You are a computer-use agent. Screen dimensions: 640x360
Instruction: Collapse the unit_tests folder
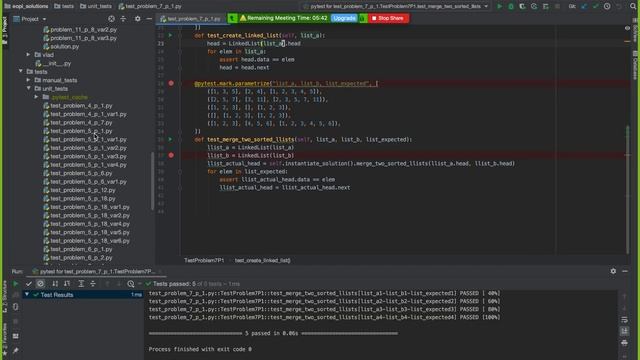28,89
